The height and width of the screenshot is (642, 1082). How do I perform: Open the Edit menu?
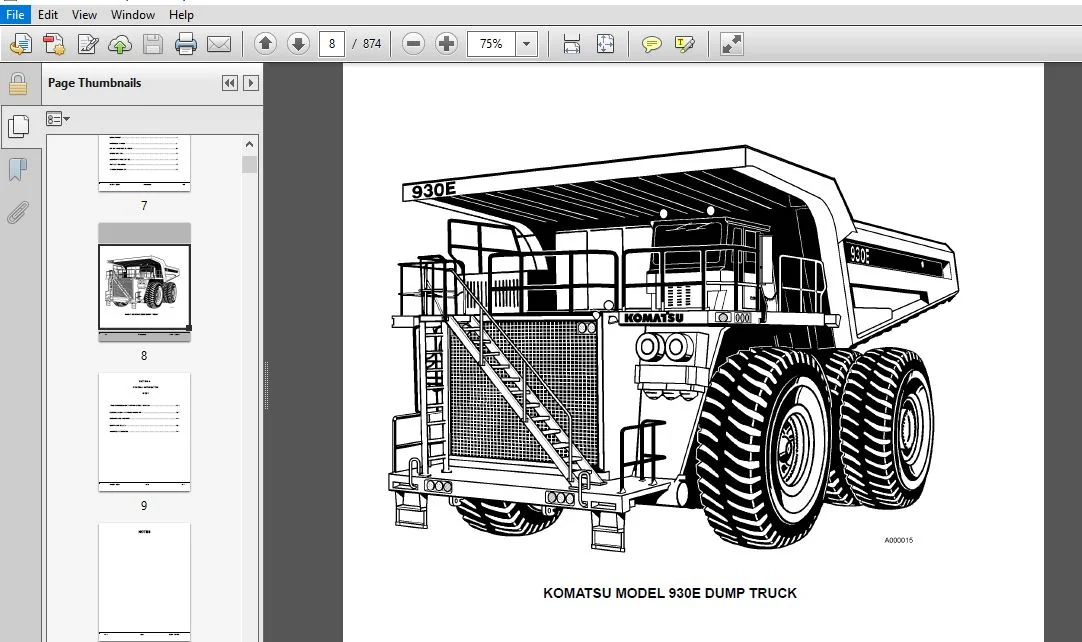point(48,14)
